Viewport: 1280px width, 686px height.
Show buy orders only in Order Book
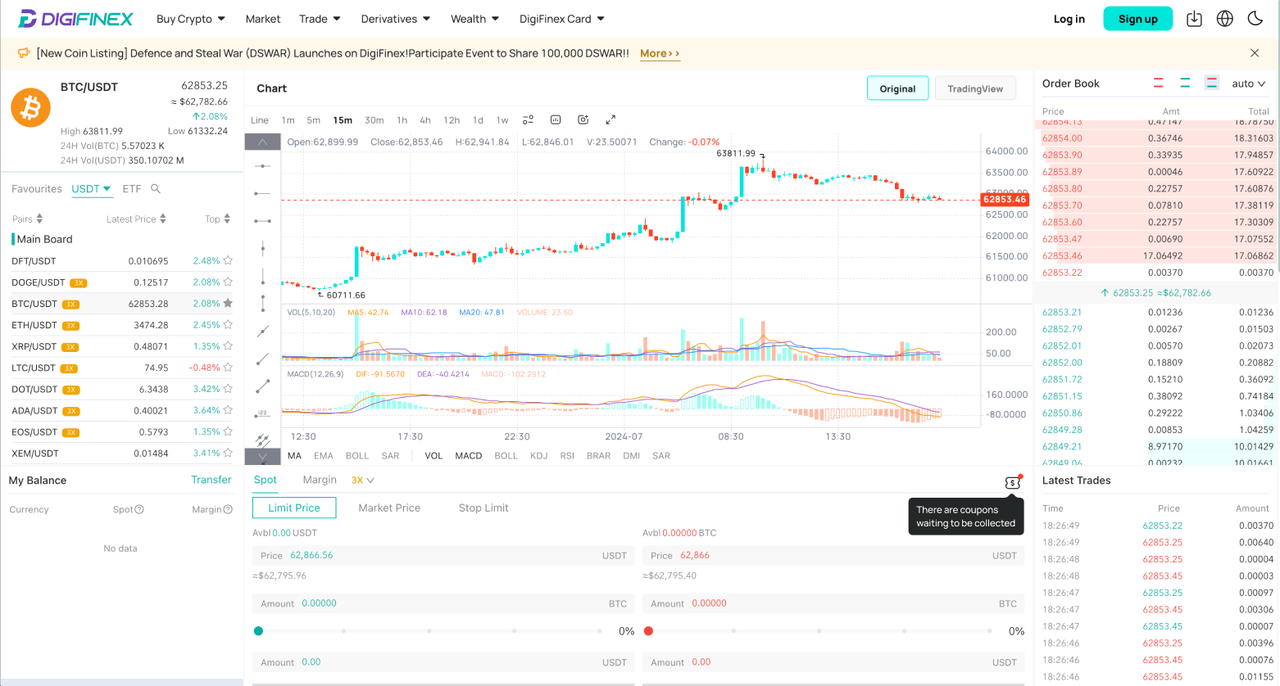[x=1187, y=83]
